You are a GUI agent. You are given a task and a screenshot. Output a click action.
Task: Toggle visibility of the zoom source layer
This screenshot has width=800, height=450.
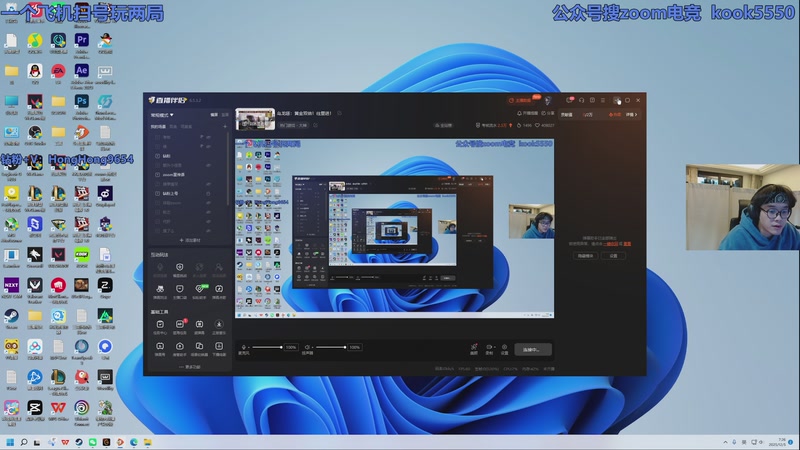[x=208, y=174]
